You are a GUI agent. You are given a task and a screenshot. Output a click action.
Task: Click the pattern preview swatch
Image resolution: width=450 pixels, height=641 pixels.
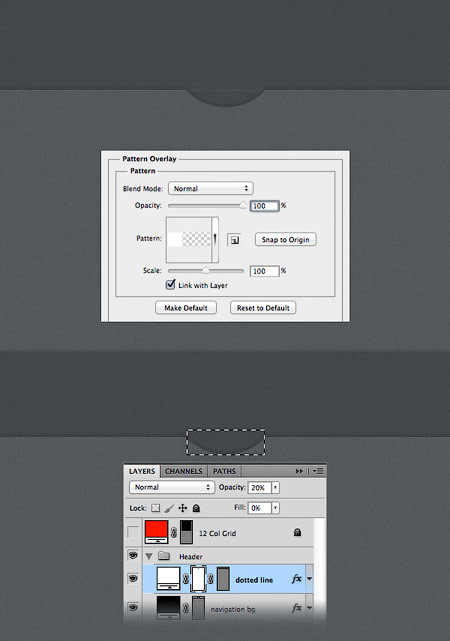point(189,240)
